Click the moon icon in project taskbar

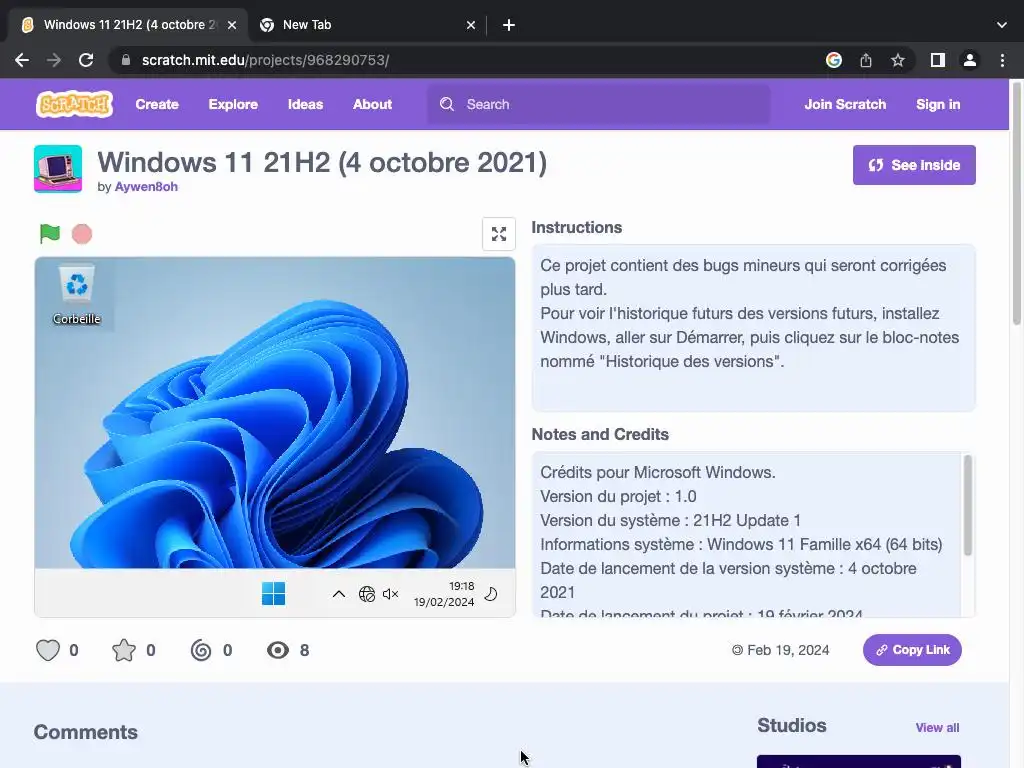491,594
